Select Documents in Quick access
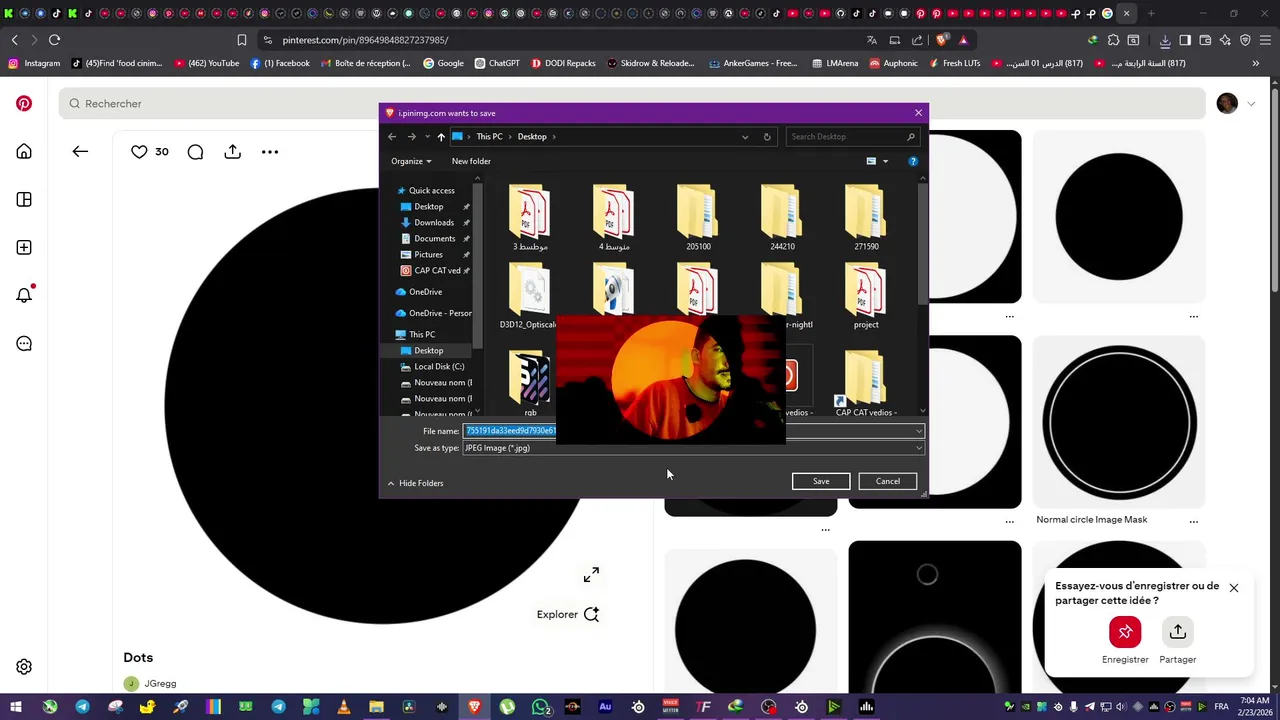 [434, 238]
